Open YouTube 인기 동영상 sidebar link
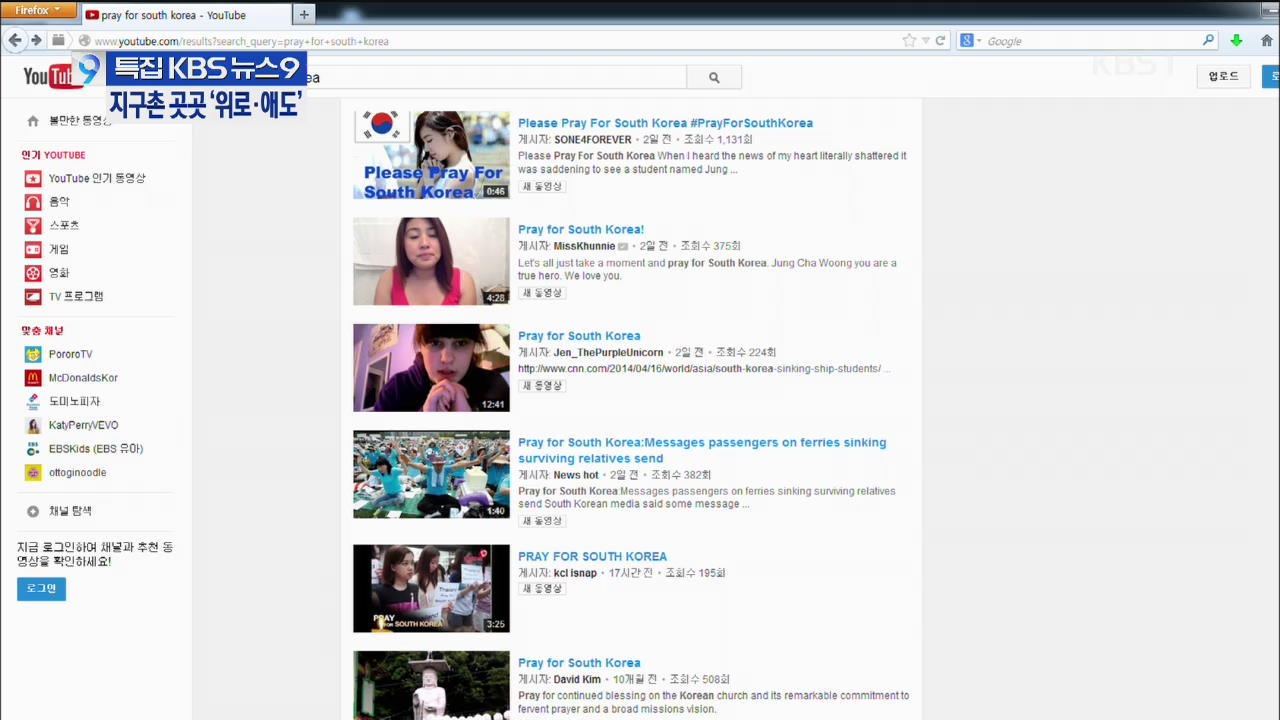The width and height of the screenshot is (1280, 720). (x=97, y=178)
